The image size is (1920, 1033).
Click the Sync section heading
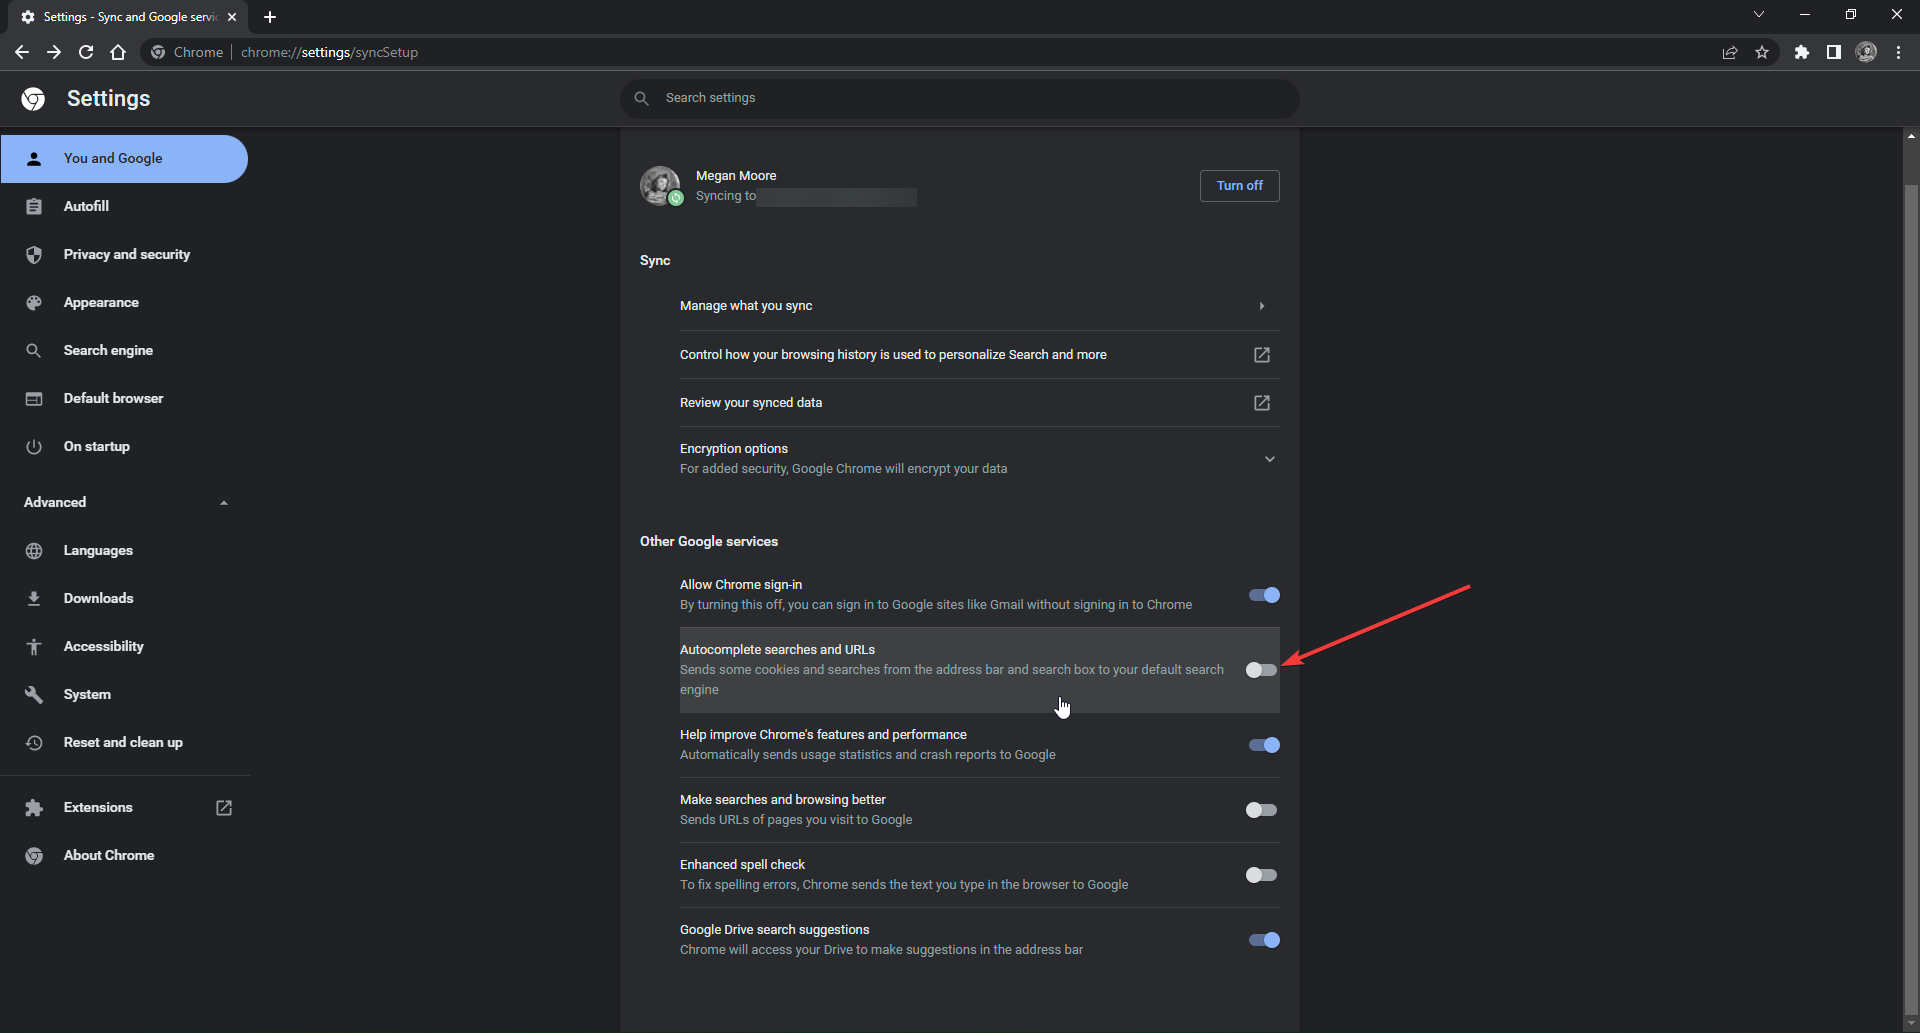655,260
